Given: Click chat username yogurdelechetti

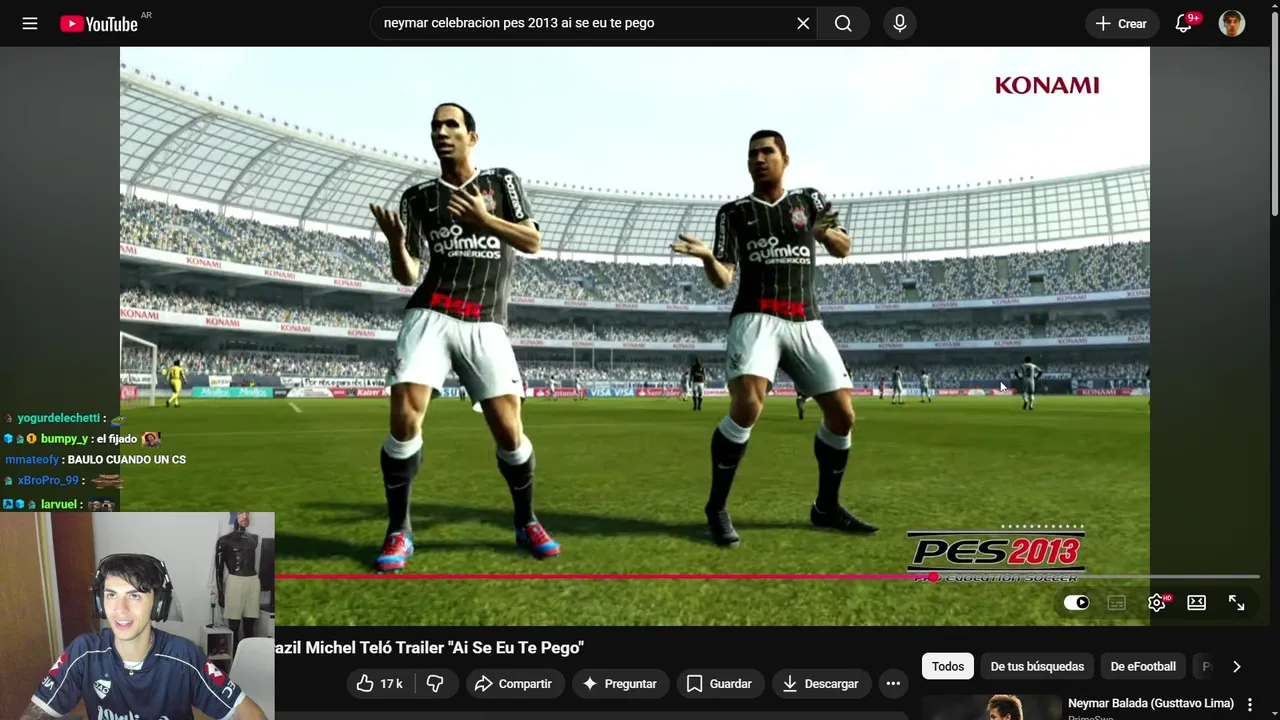Looking at the screenshot, I should click(59, 418).
